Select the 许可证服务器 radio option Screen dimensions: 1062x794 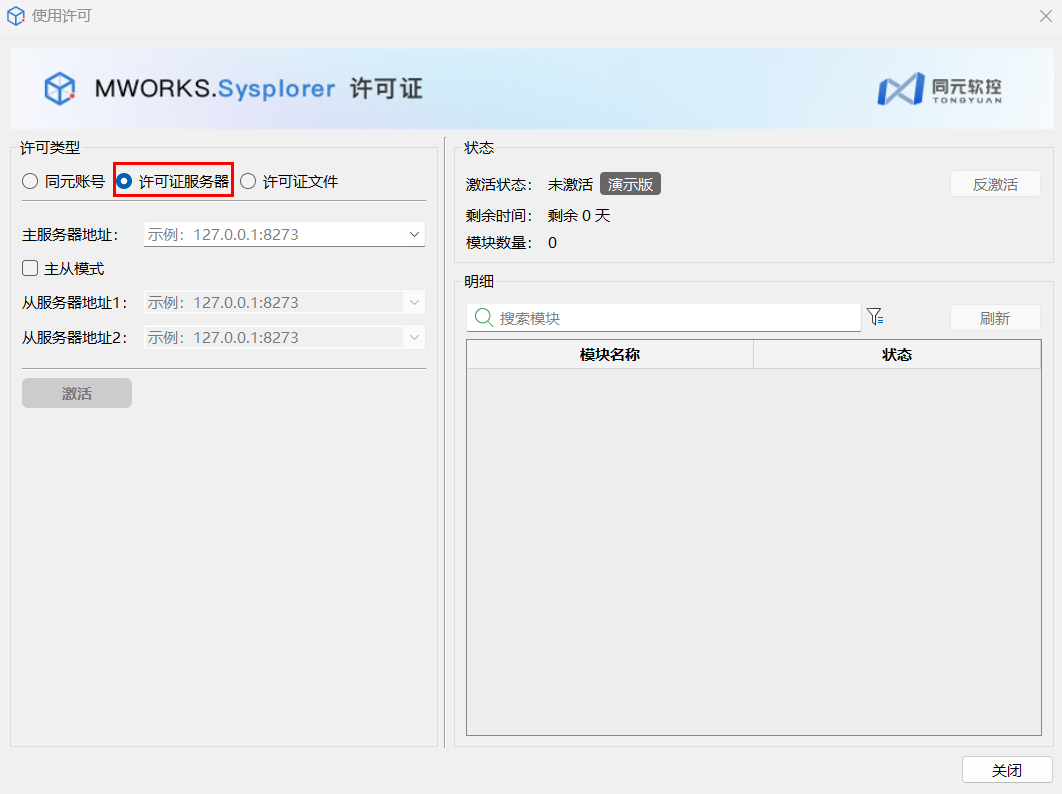tap(125, 182)
